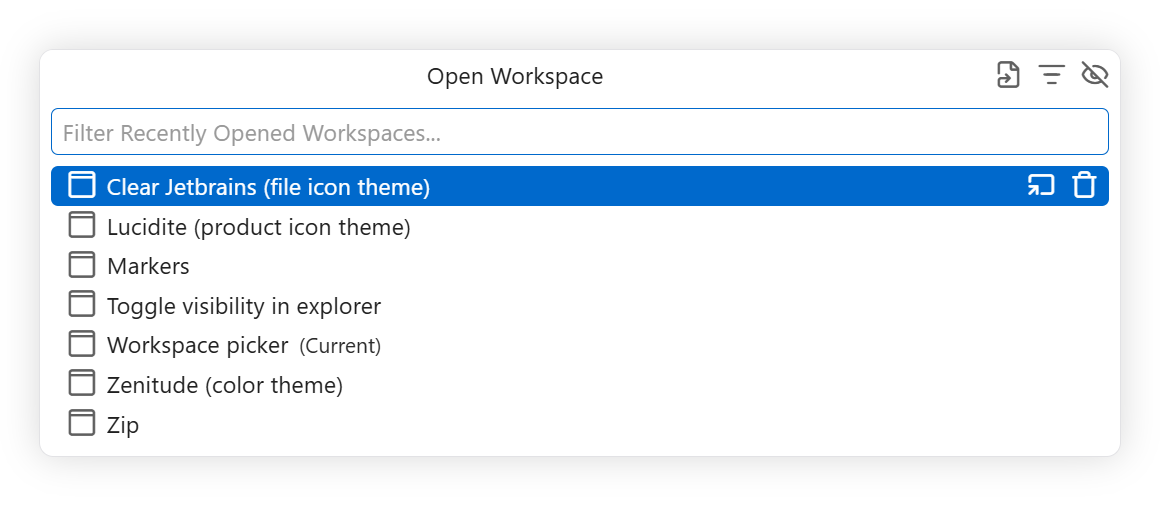Viewport: 1160px width, 507px height.
Task: Click the window icon beside Zip
Action: 82,423
